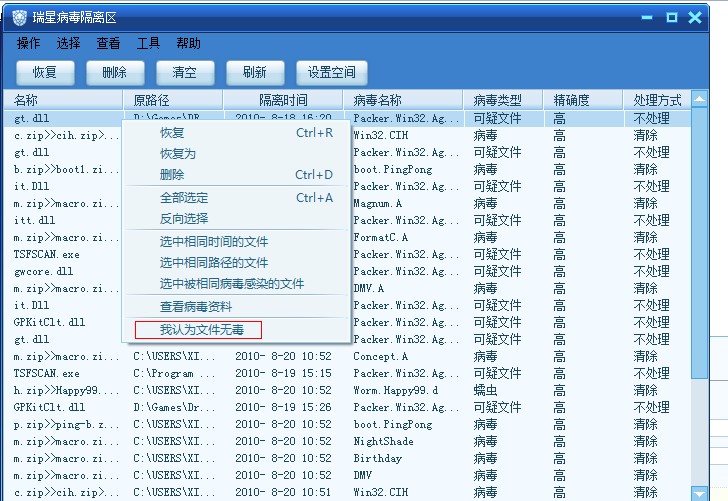The width and height of the screenshot is (728, 501).
Task: Click scrollbar down arrow in list
Action: point(699,493)
